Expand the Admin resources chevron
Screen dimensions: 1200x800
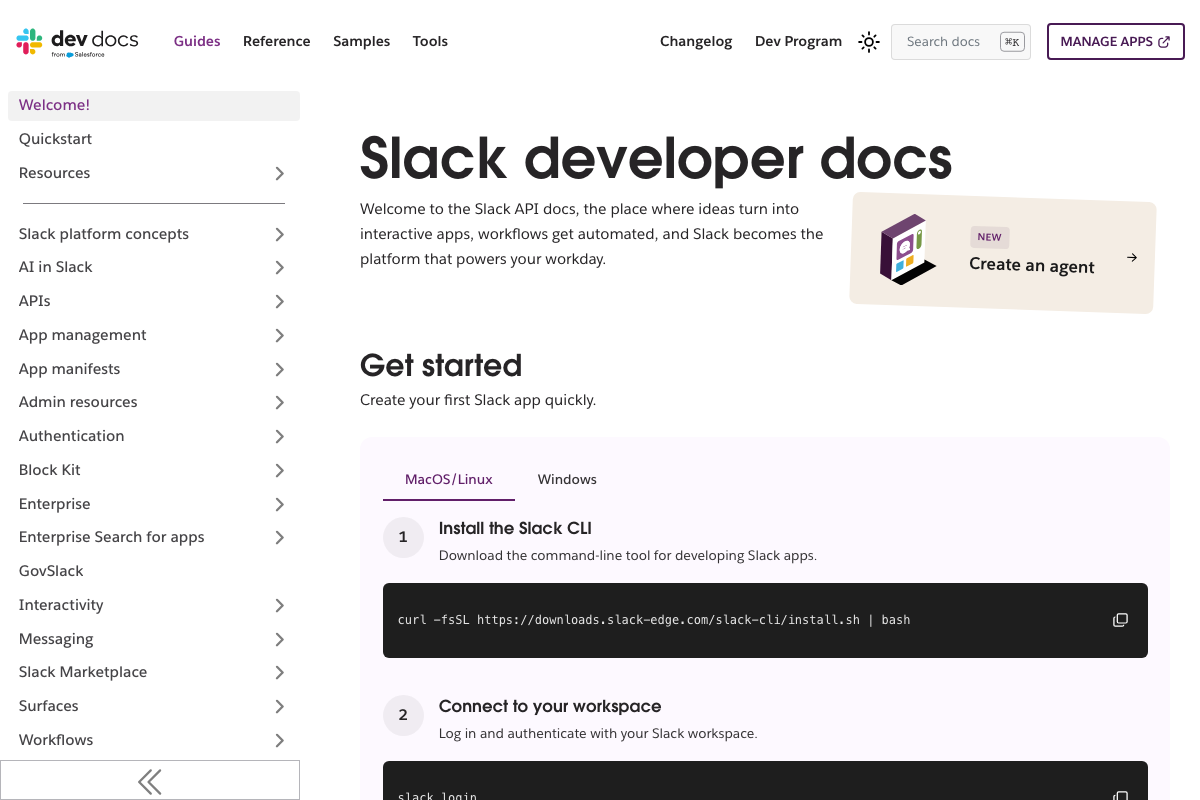click(280, 402)
